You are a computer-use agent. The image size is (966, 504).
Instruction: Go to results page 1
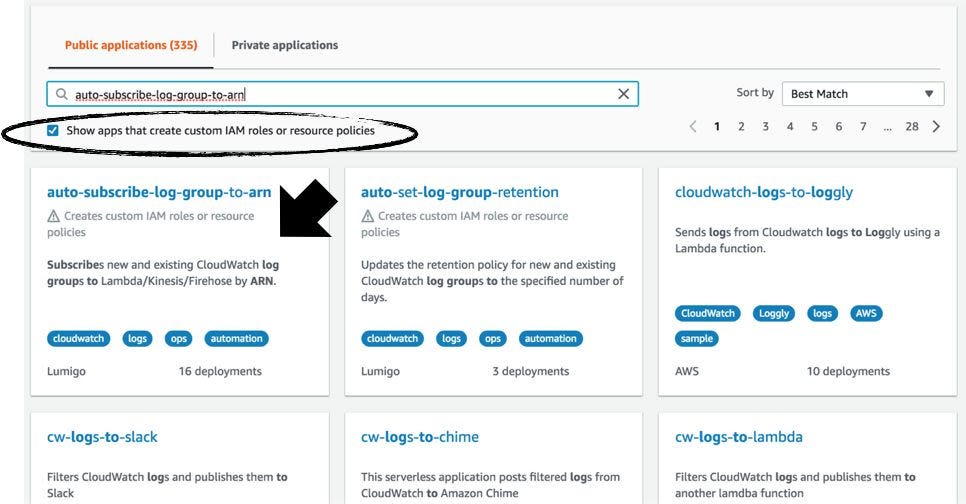tap(717, 126)
